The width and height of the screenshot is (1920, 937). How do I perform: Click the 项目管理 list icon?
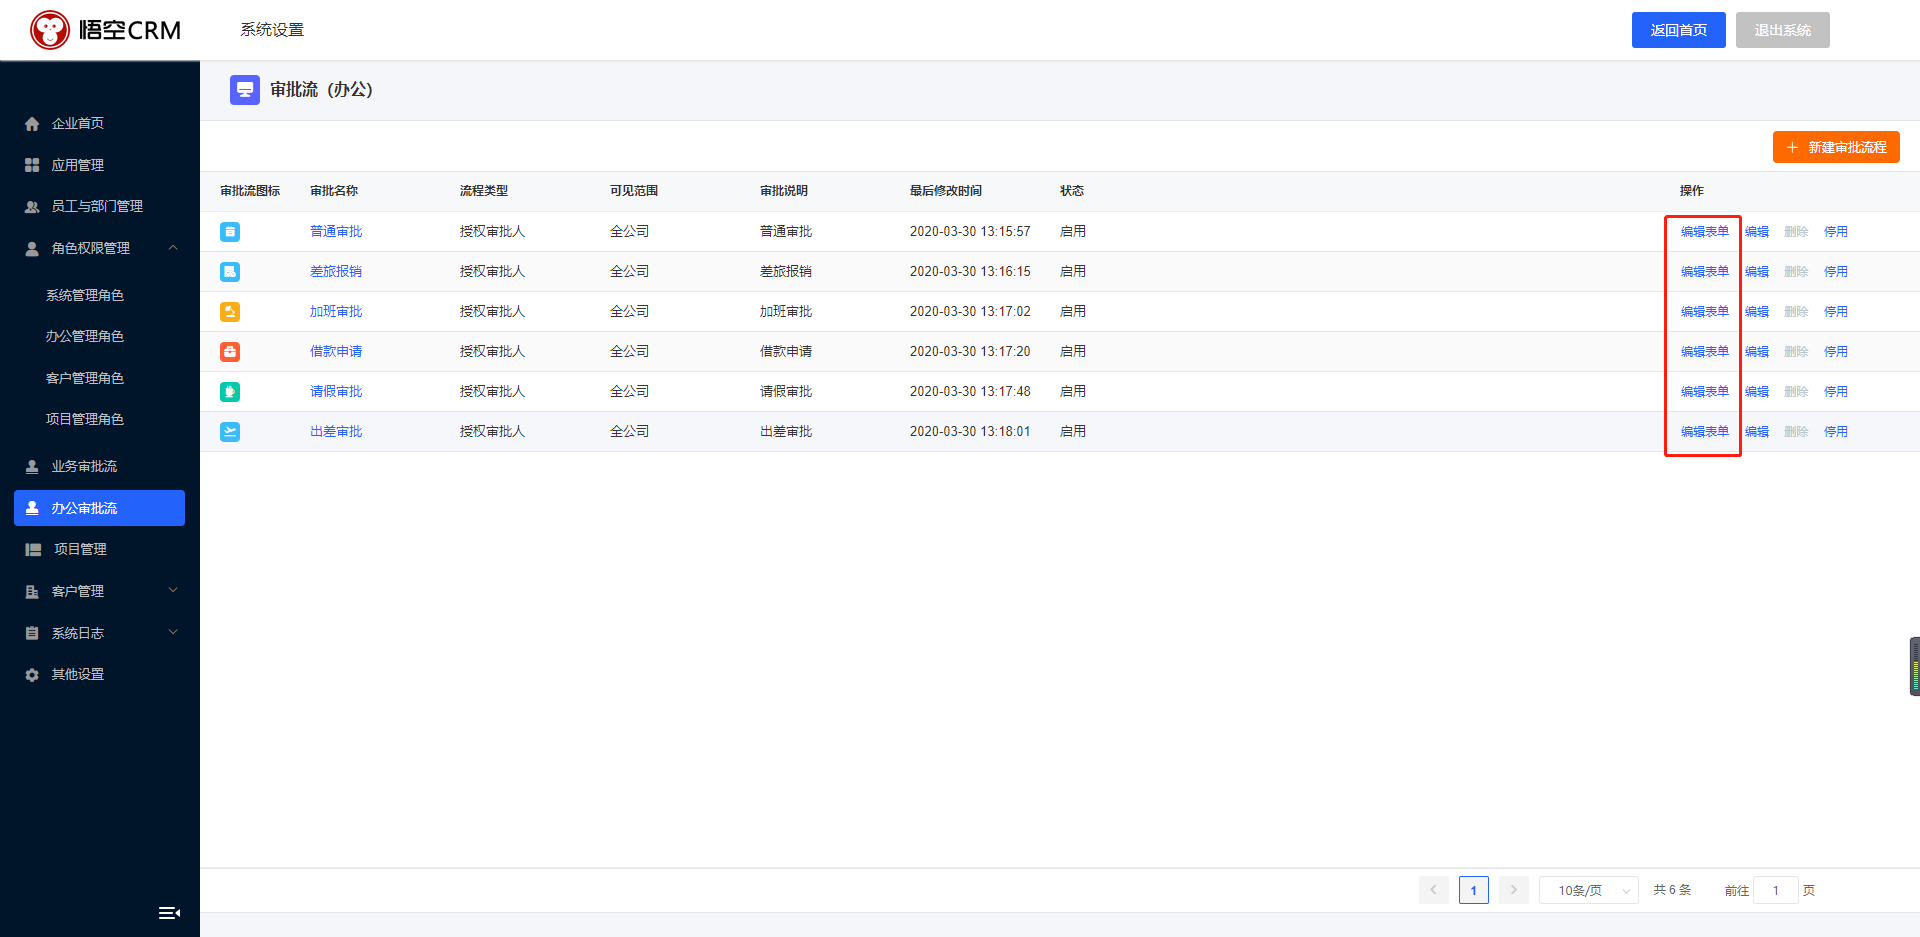pos(33,550)
